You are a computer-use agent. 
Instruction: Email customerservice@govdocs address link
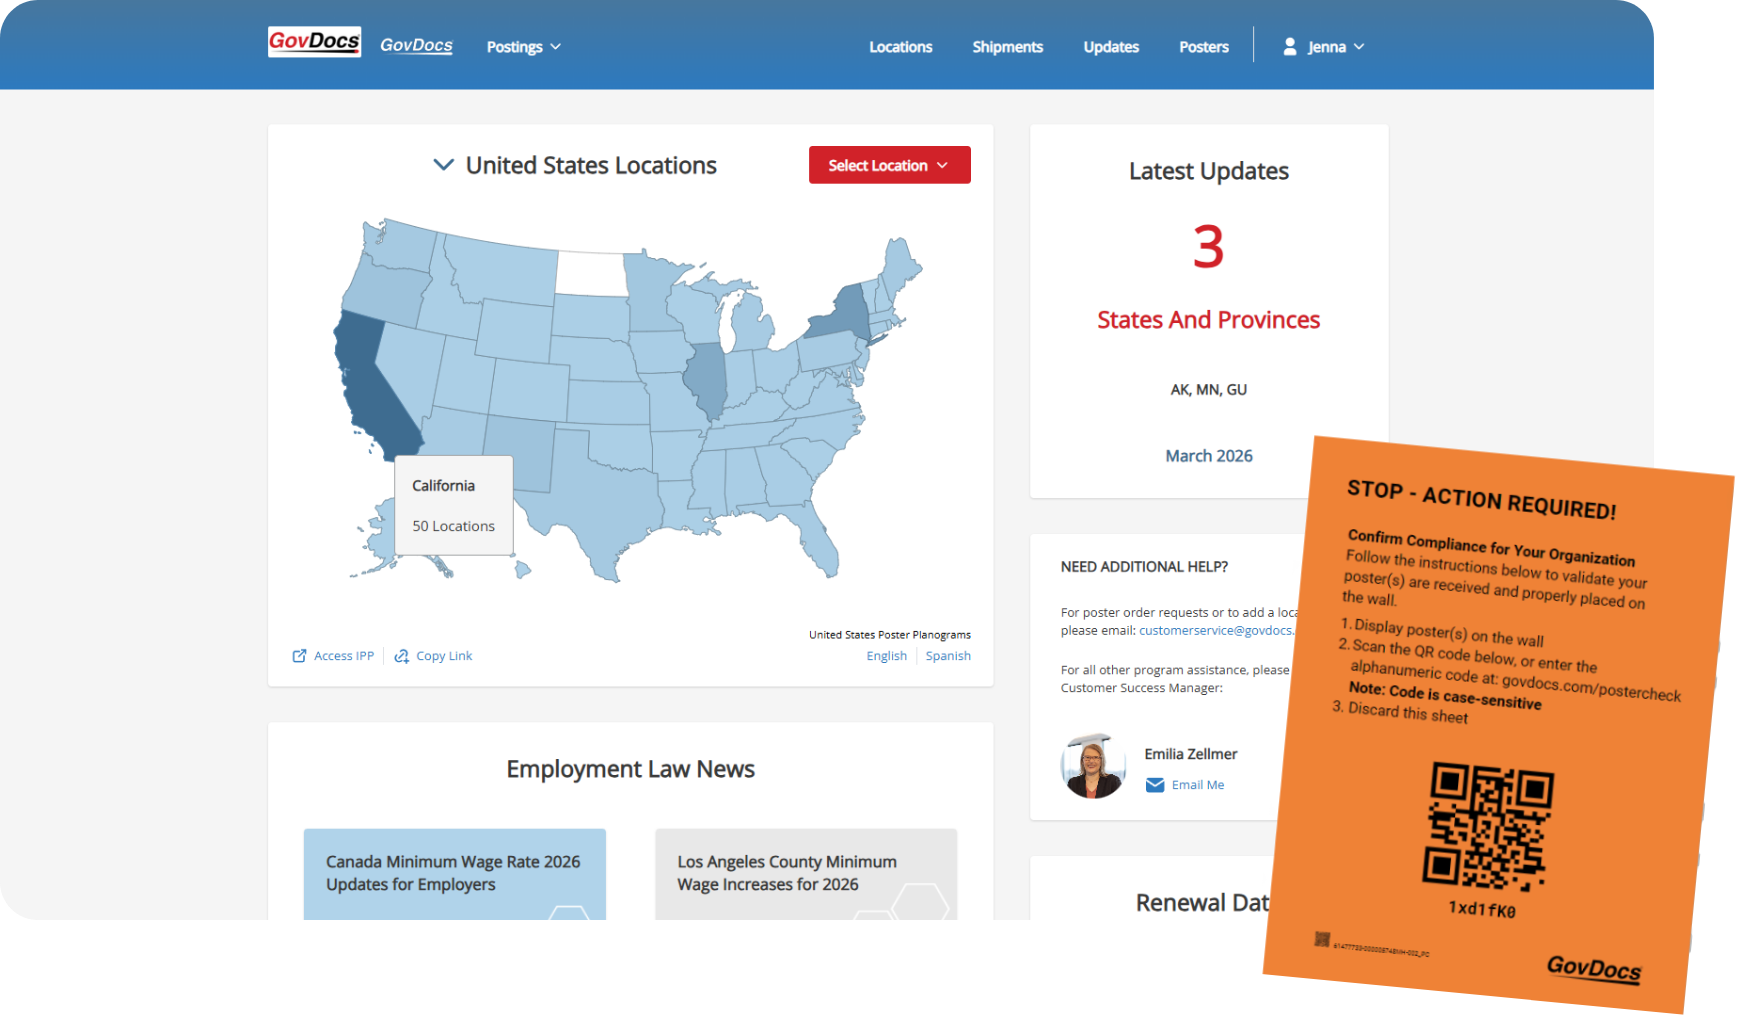click(1217, 631)
